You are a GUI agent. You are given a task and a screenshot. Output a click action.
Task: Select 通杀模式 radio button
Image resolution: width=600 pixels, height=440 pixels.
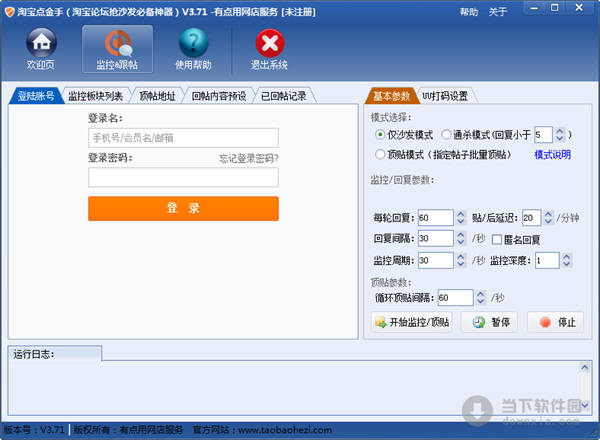[x=446, y=135]
